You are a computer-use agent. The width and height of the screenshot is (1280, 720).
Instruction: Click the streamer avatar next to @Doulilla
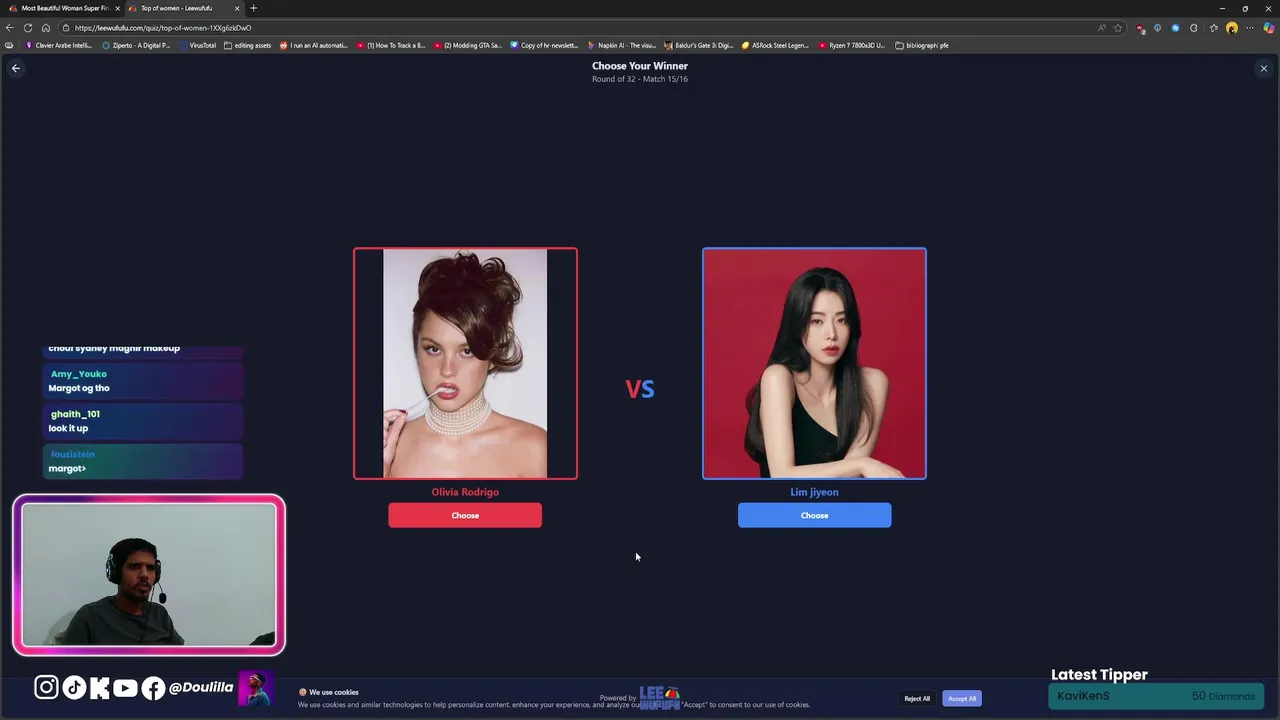coord(255,688)
